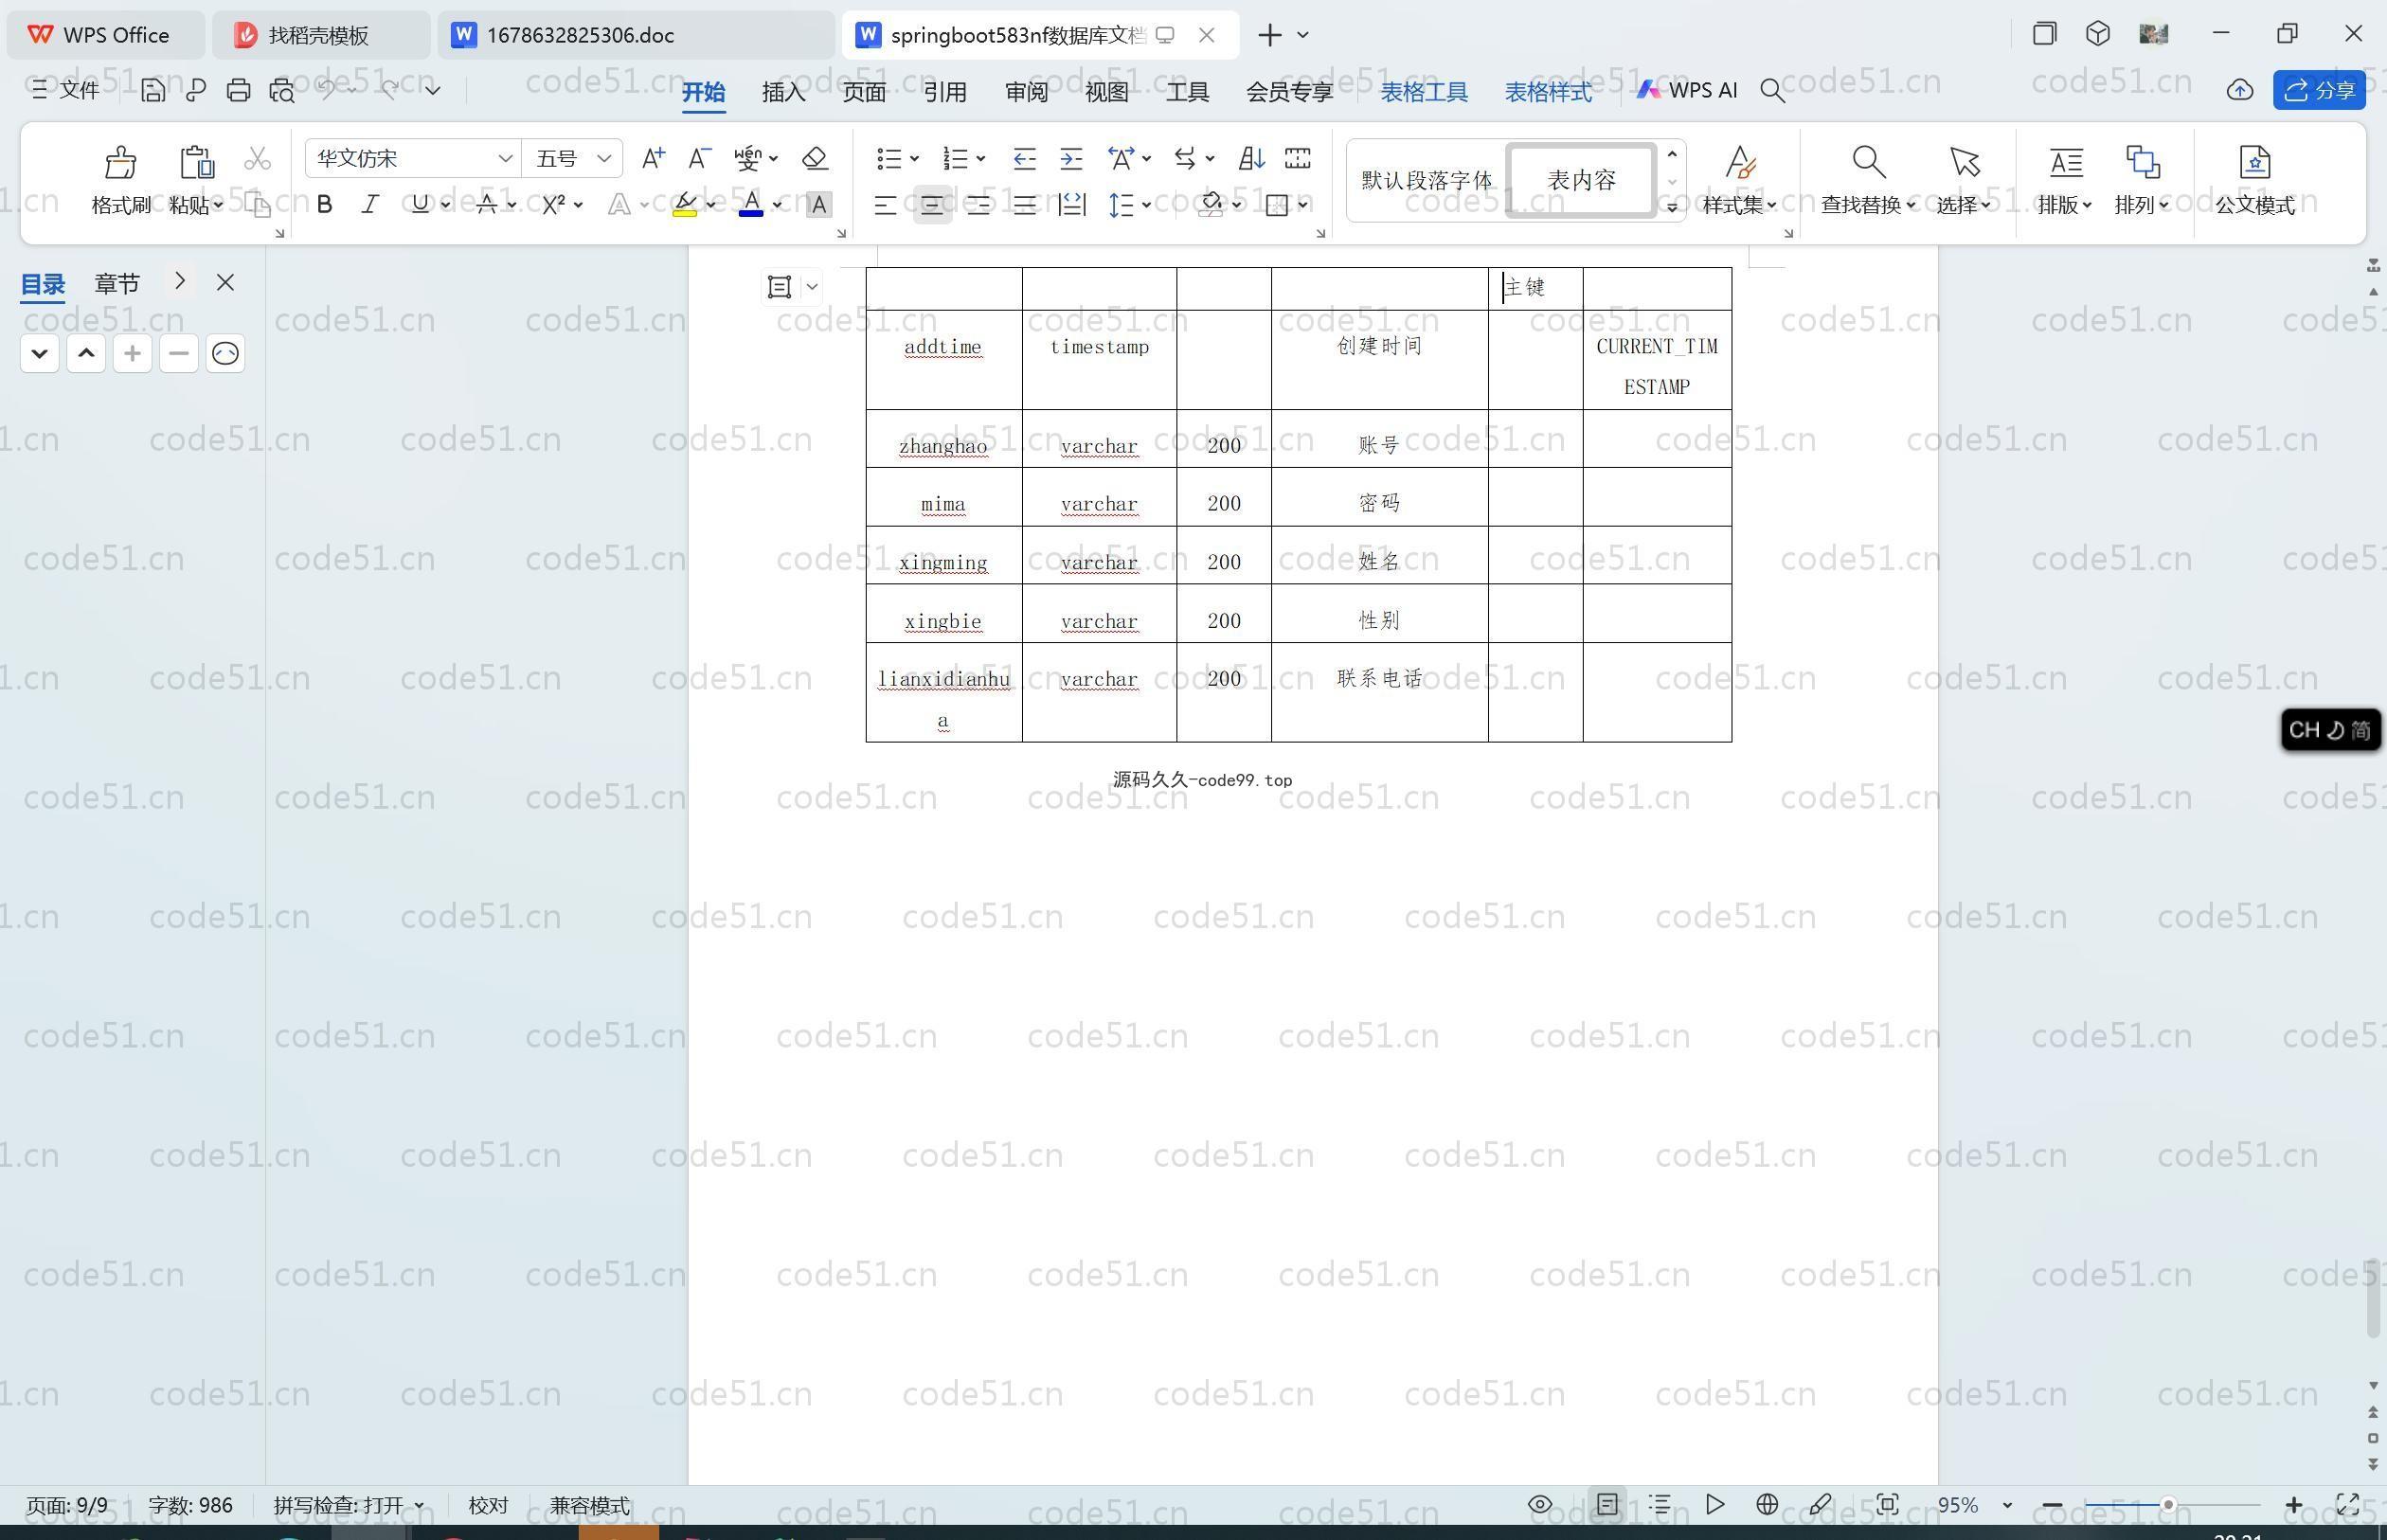Click the Paste clipboard icon
2387x1540 pixels.
[x=196, y=162]
